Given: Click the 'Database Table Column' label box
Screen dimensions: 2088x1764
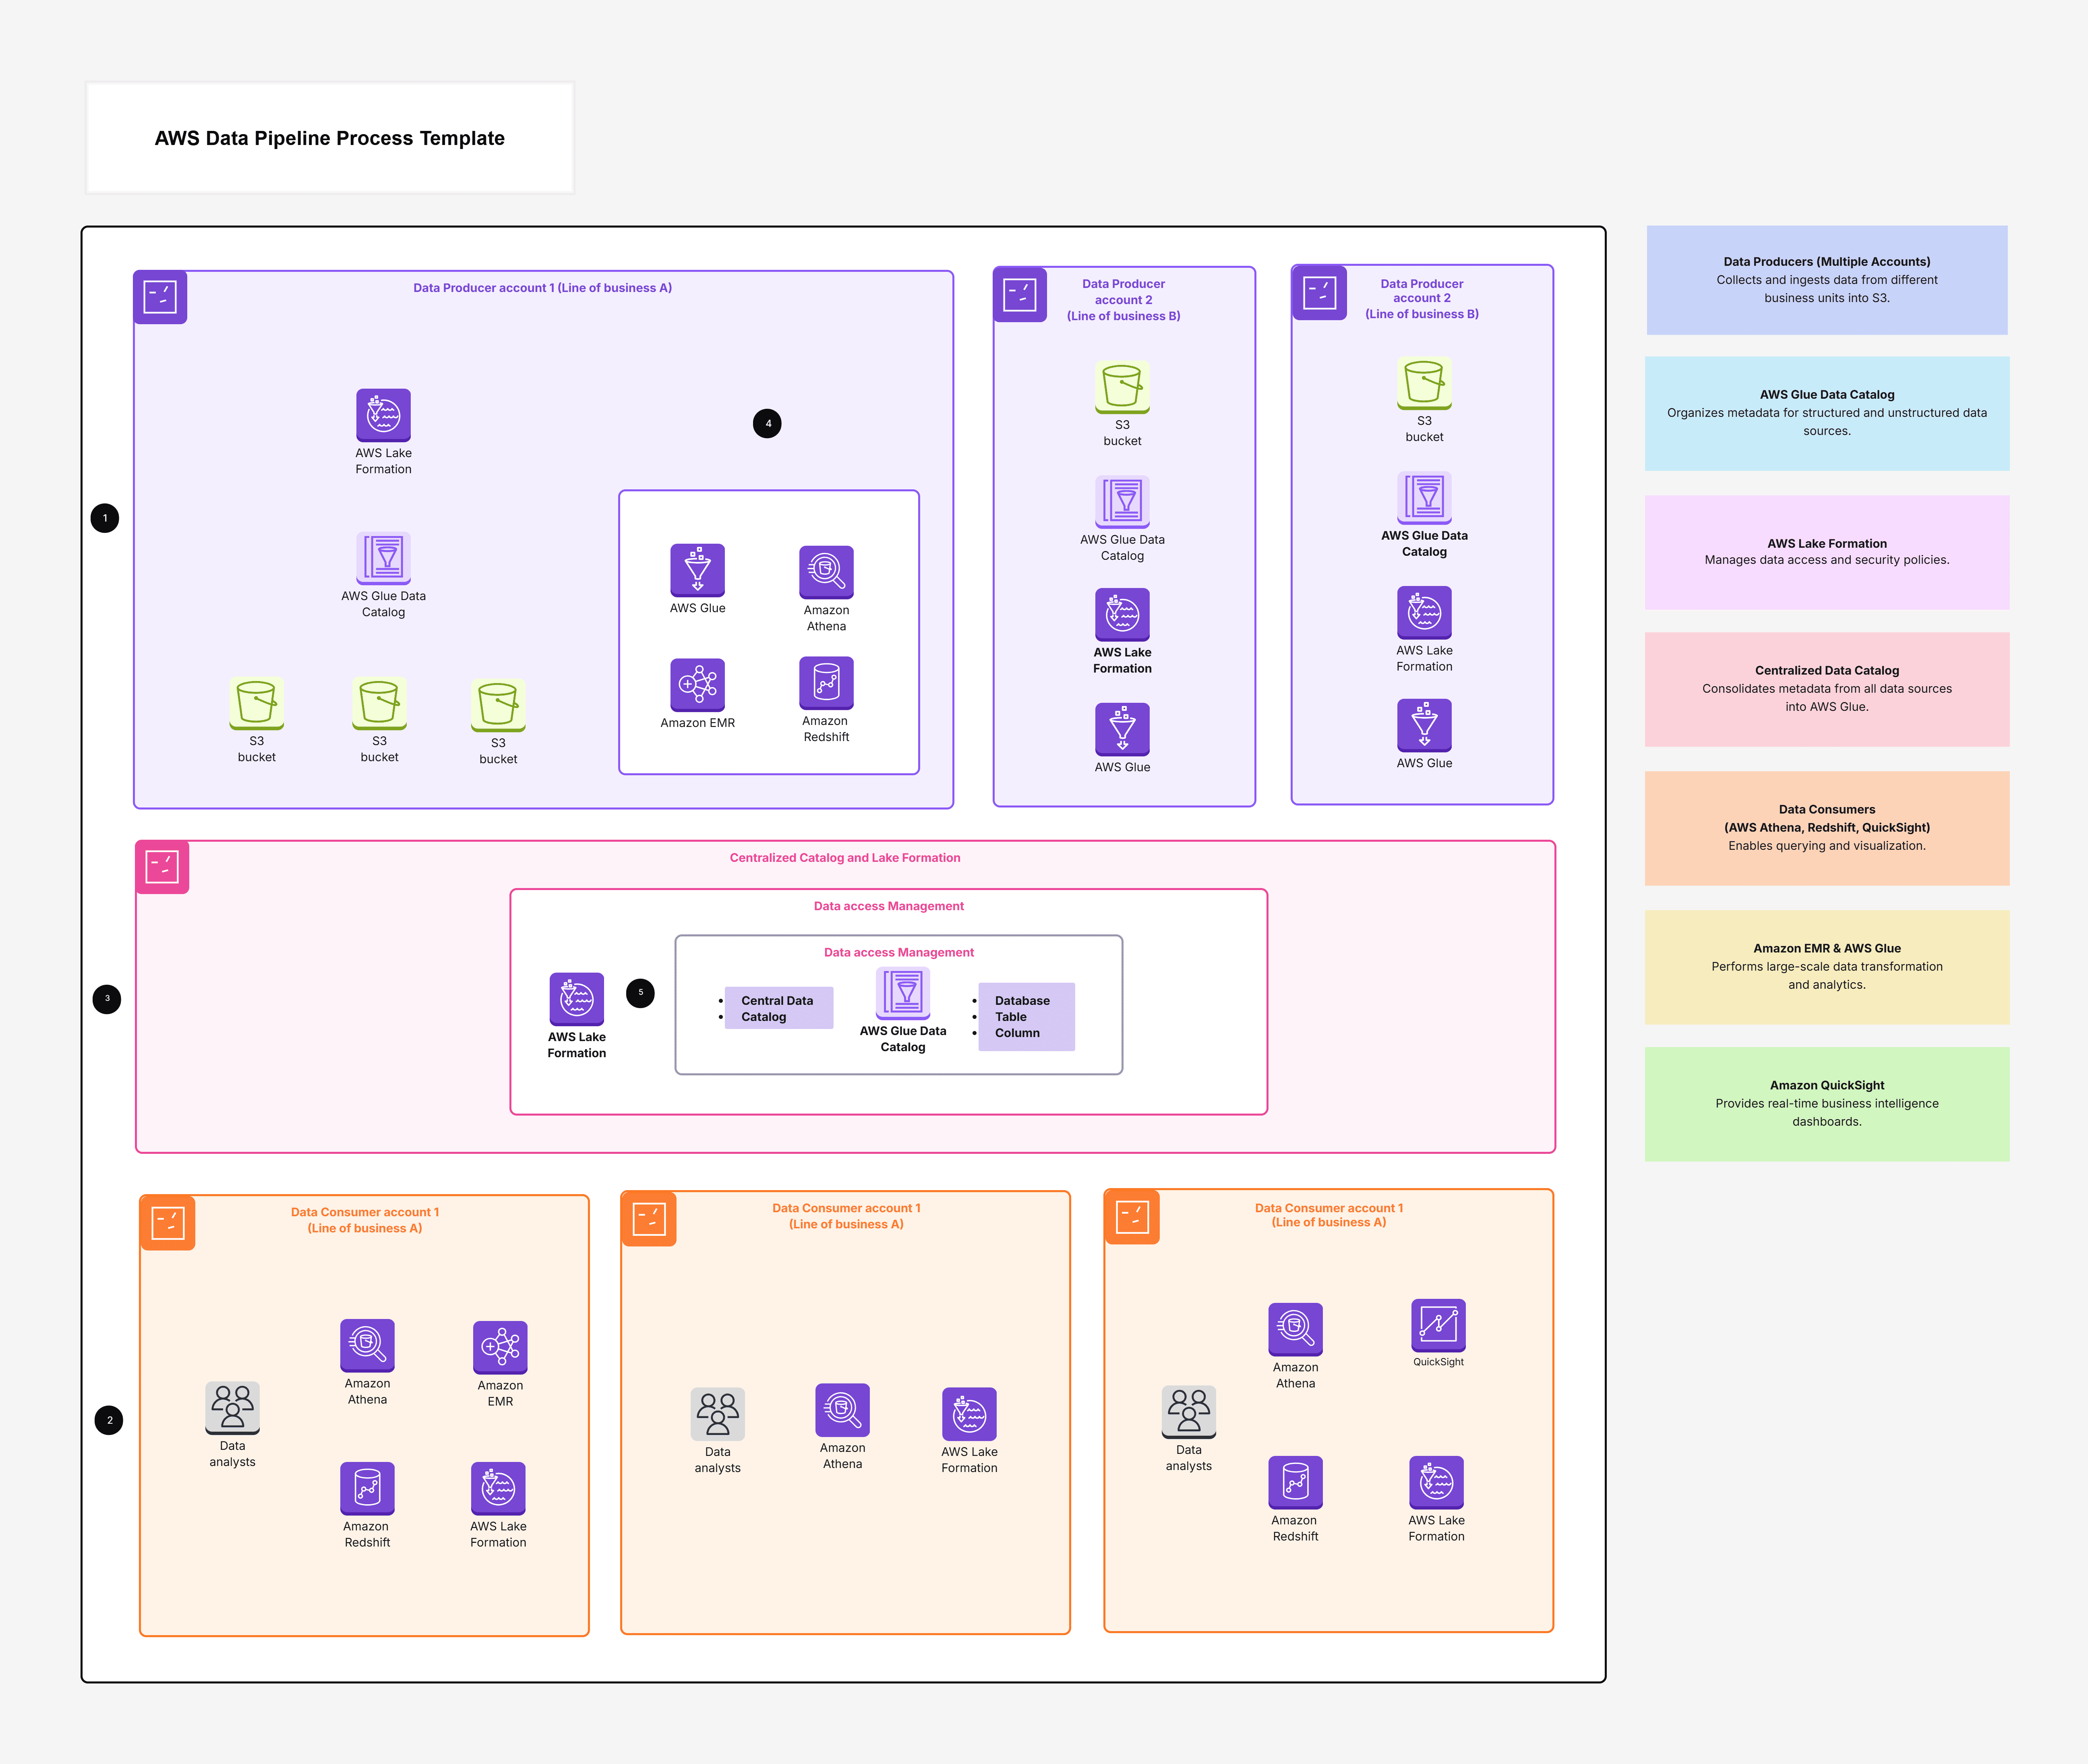Looking at the screenshot, I should pos(1026,1017).
